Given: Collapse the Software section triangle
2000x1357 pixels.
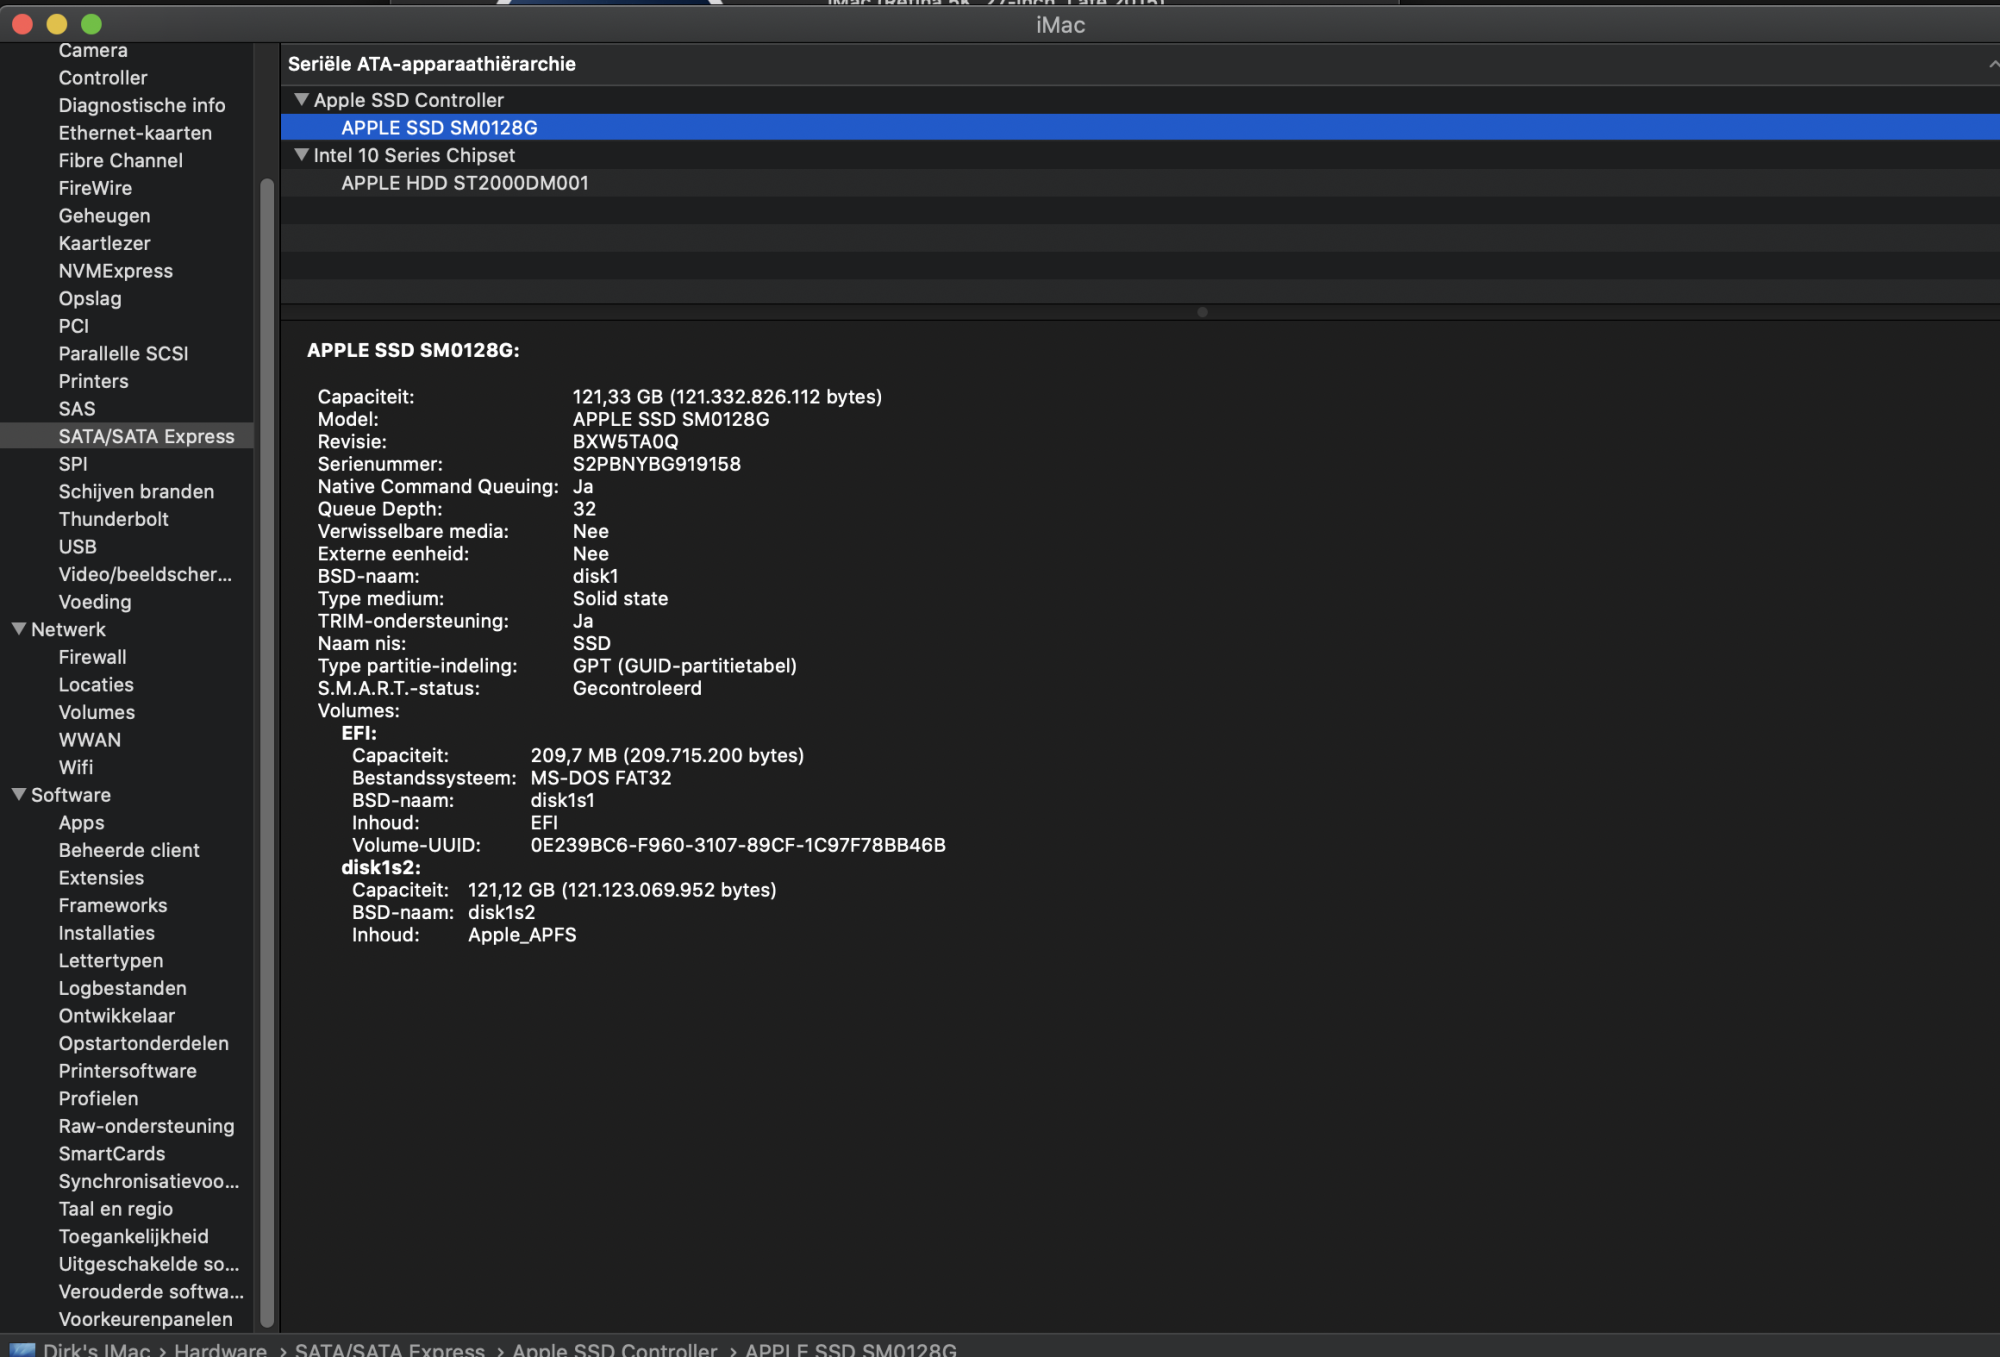Looking at the screenshot, I should 18,794.
